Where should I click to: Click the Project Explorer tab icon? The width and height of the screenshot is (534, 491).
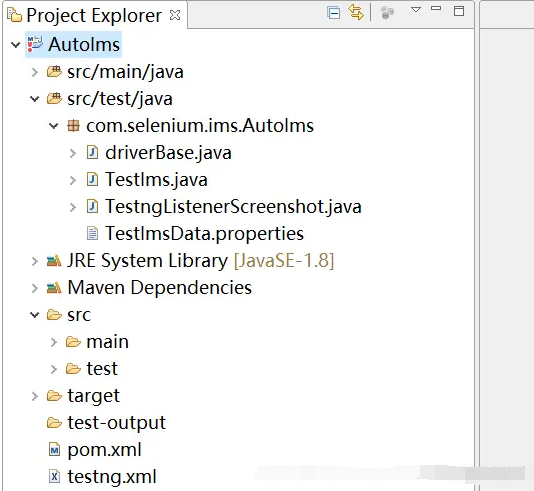point(15,15)
